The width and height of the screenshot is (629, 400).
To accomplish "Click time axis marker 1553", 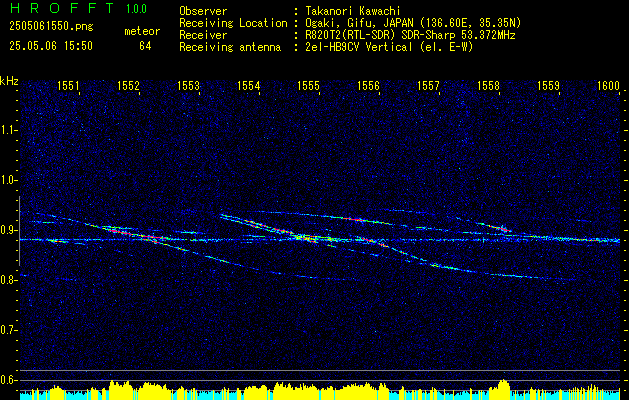I will [189, 85].
